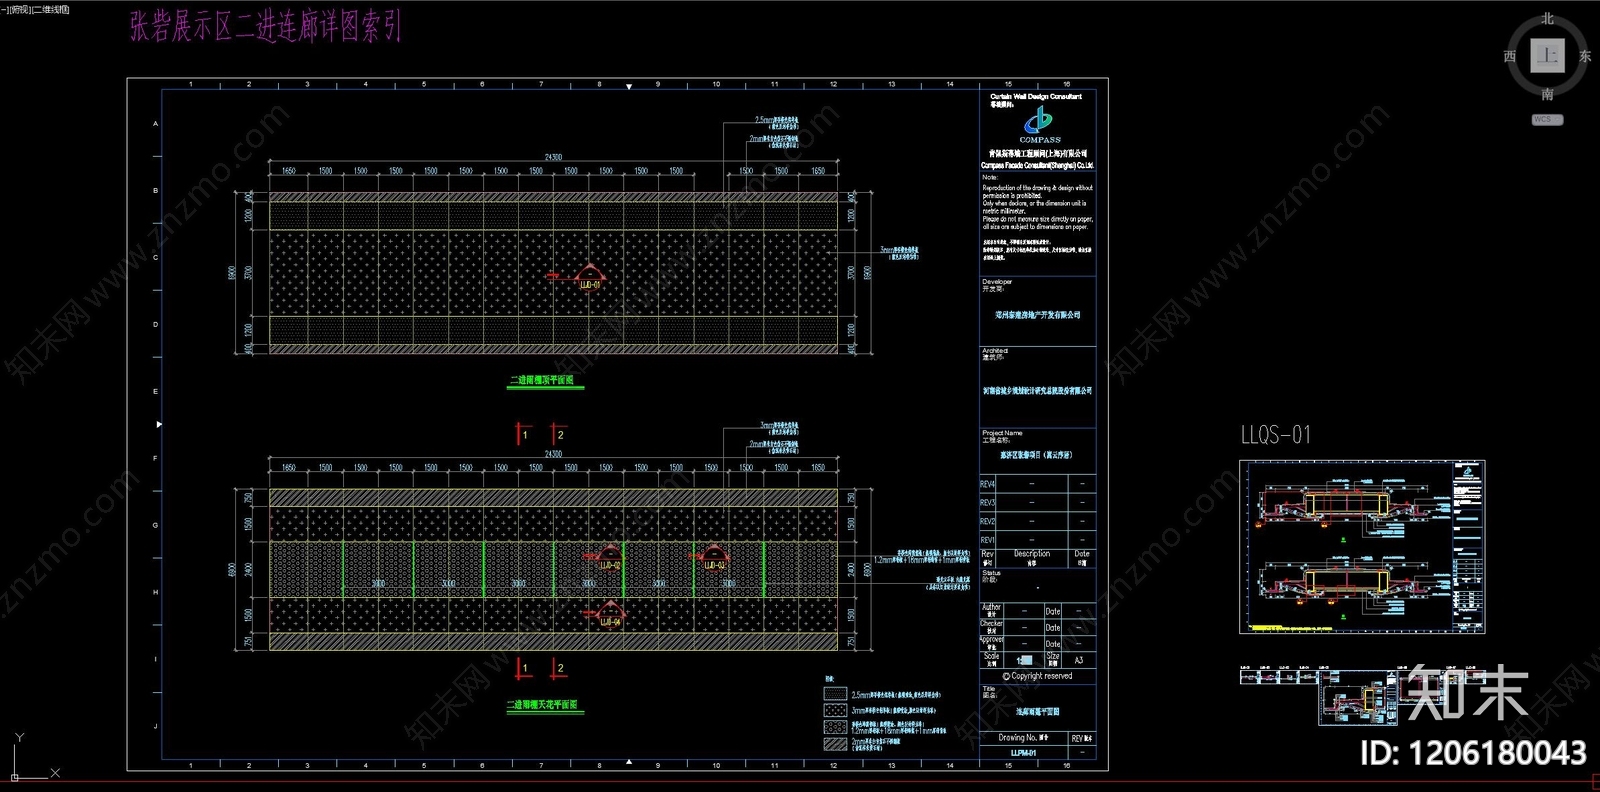Viewport: 1600px width, 792px height.
Task: Select the A3 size cell in title block
Action: pos(1079,660)
